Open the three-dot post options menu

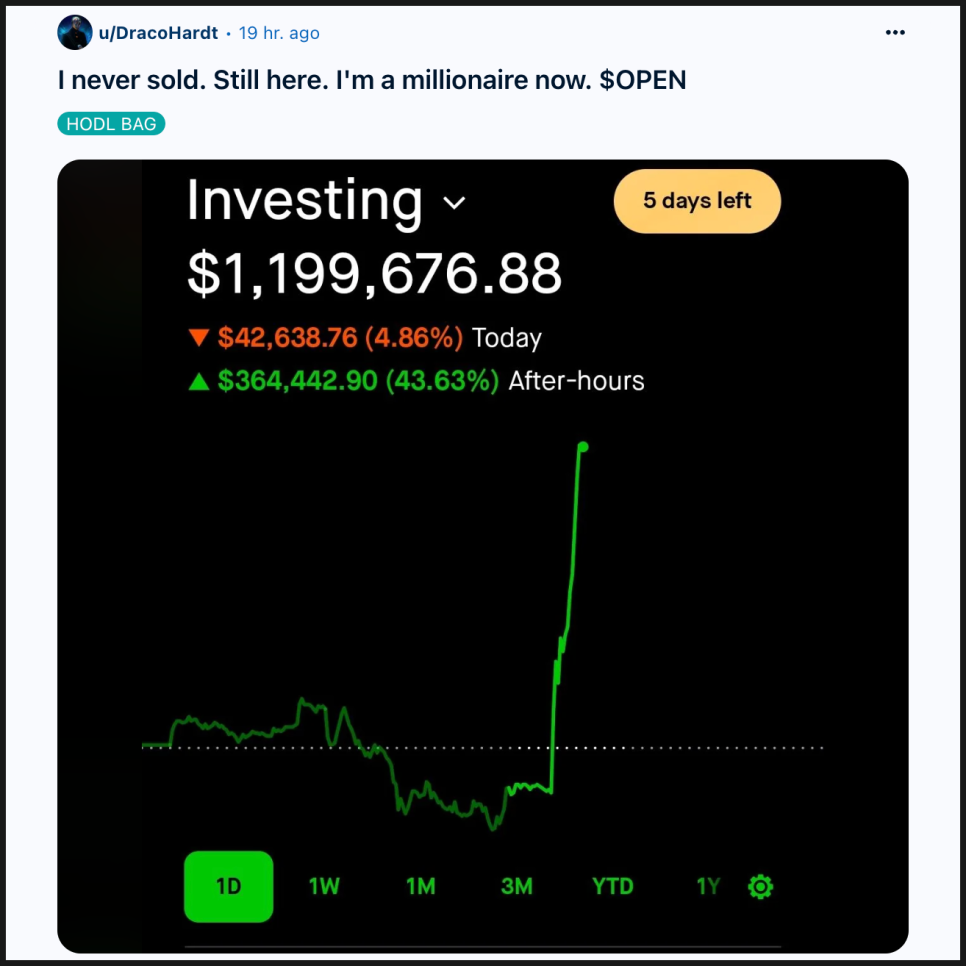[895, 33]
